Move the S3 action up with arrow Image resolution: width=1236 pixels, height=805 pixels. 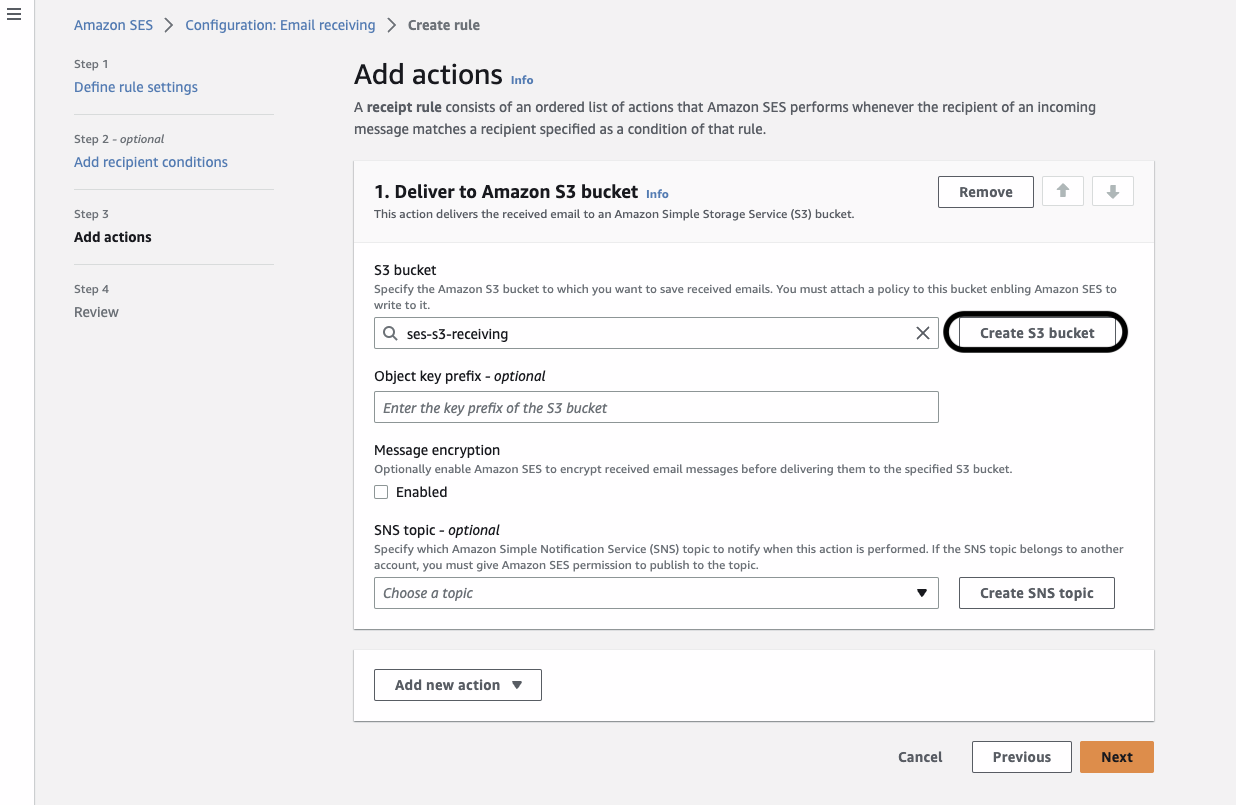1063,191
